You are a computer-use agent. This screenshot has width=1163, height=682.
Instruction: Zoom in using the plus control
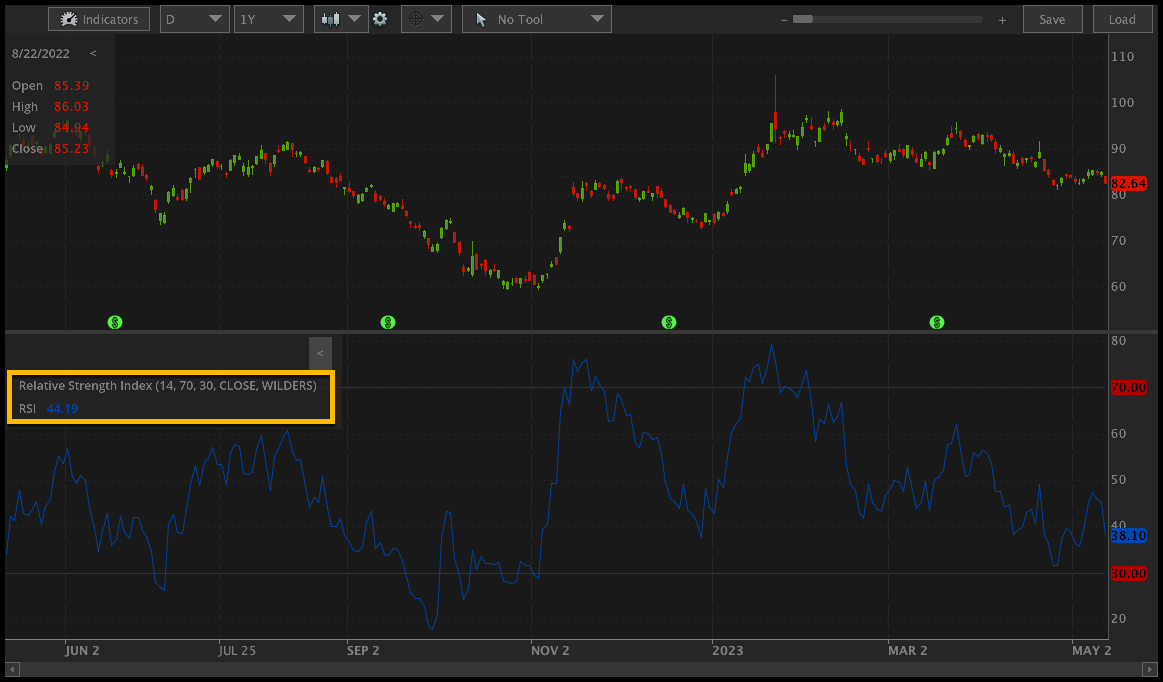click(x=1002, y=18)
